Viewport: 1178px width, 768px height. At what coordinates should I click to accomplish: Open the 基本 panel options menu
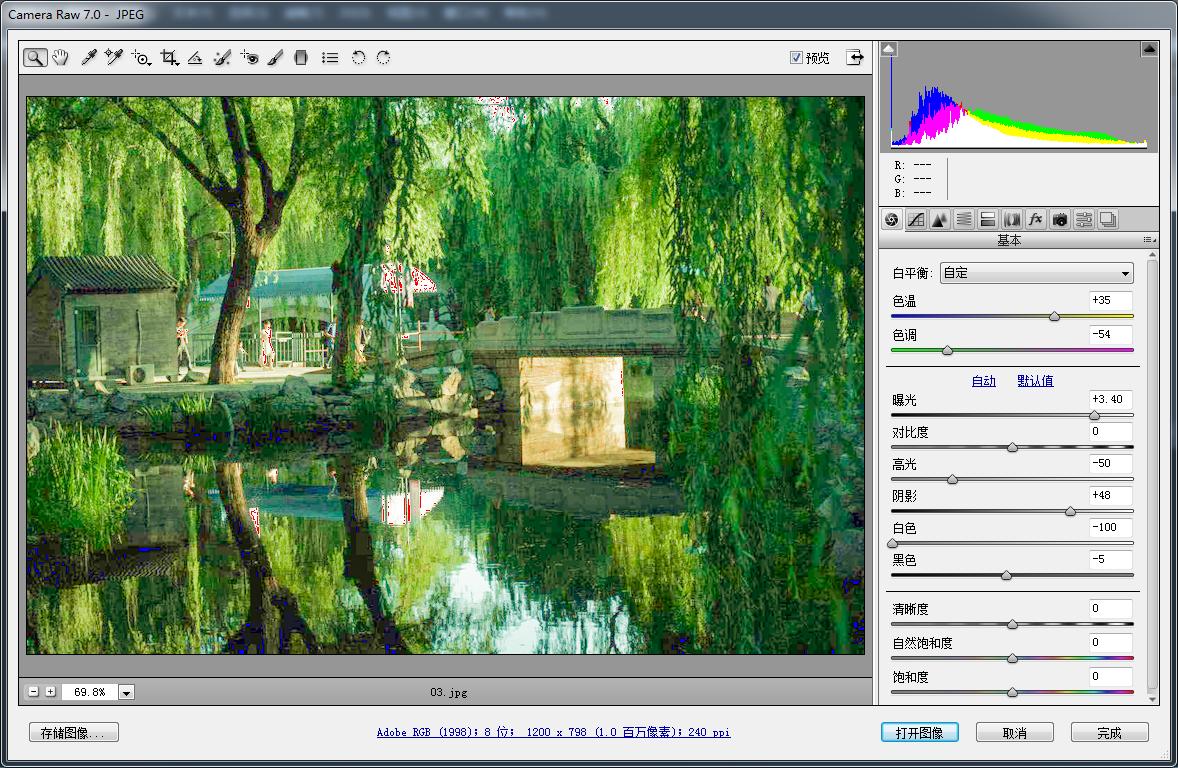pos(1149,240)
